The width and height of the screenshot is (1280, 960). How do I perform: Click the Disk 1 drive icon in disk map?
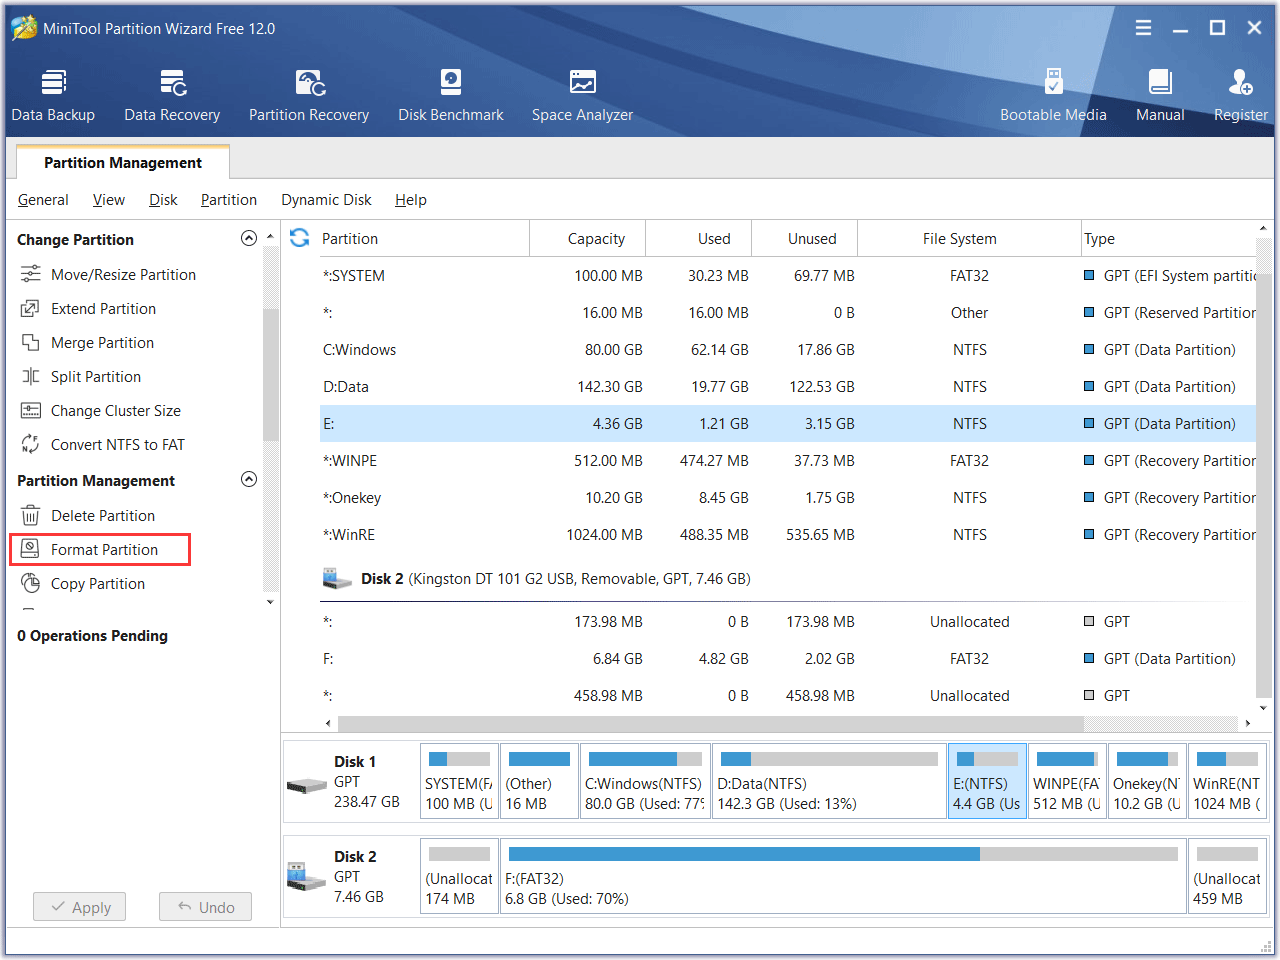(x=306, y=786)
